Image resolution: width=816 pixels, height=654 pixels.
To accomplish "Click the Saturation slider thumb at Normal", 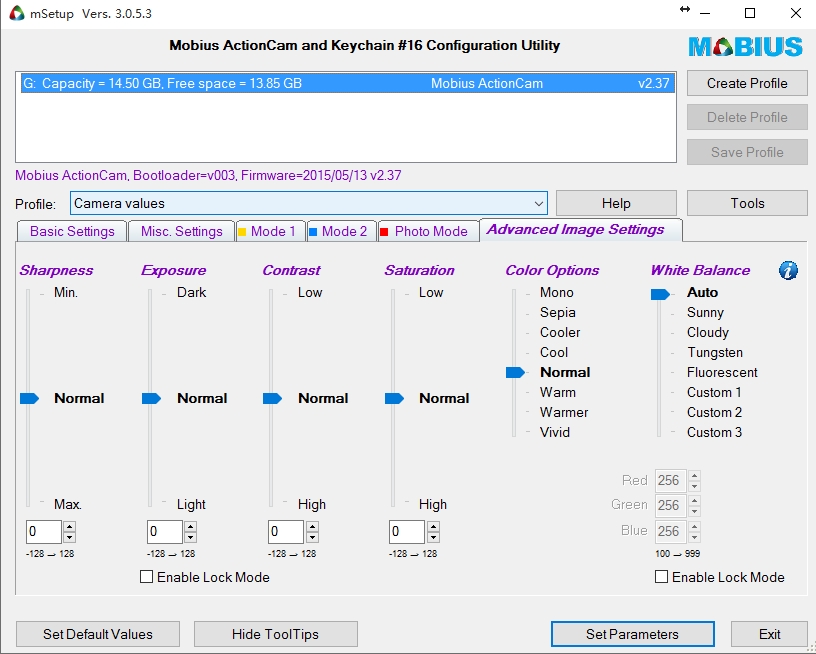I will click(394, 399).
